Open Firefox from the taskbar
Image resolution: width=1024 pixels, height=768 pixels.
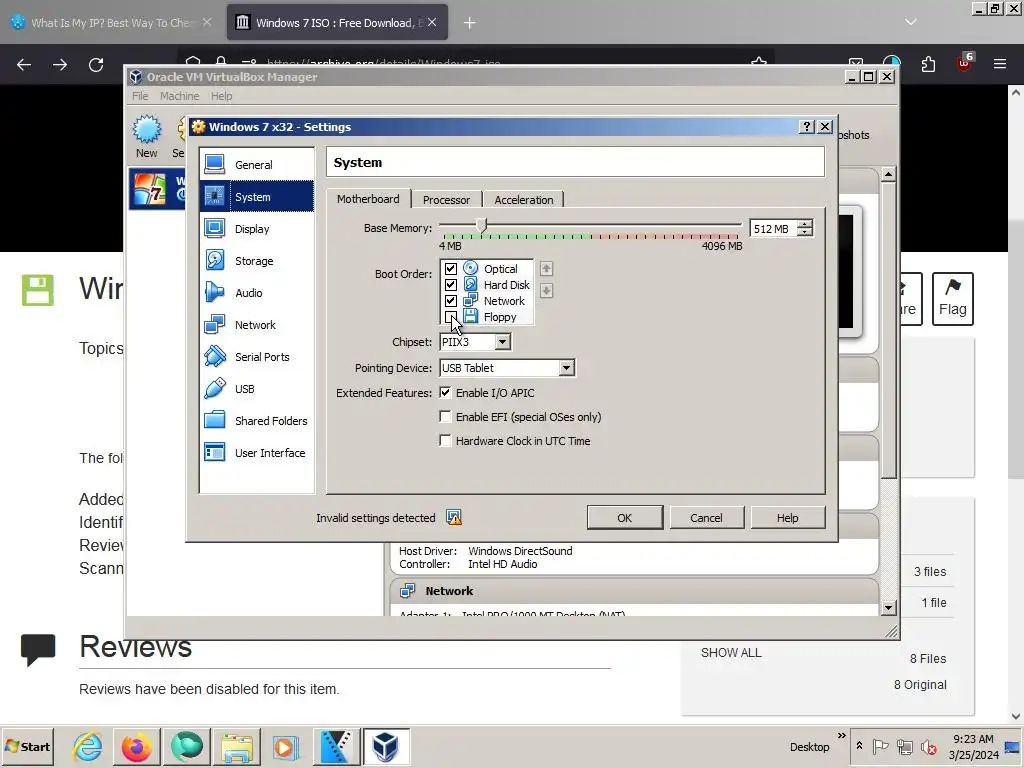(136, 746)
